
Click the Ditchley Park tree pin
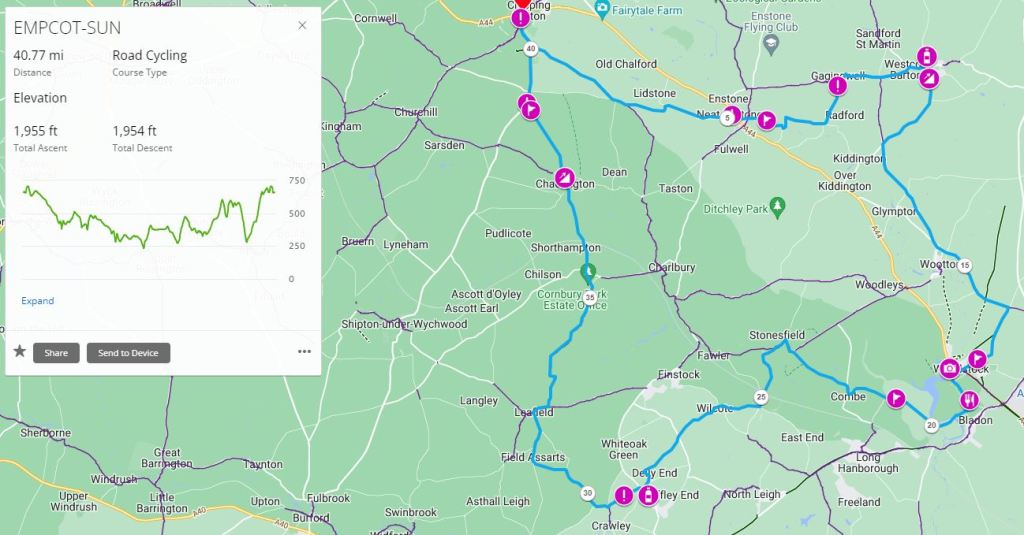click(776, 206)
